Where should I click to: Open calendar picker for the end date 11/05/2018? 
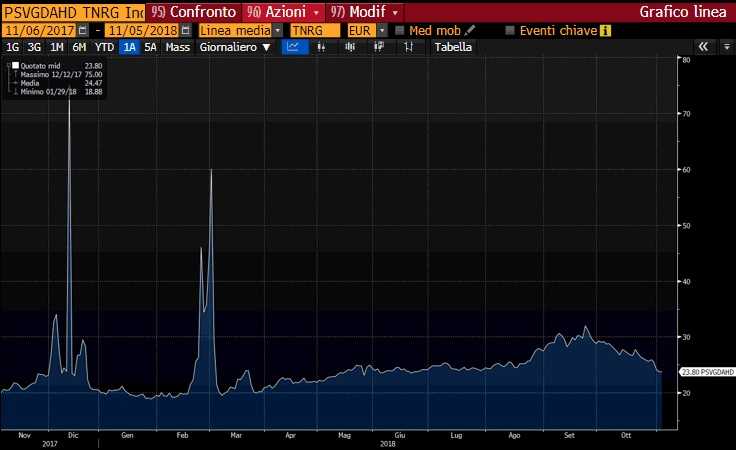click(186, 31)
